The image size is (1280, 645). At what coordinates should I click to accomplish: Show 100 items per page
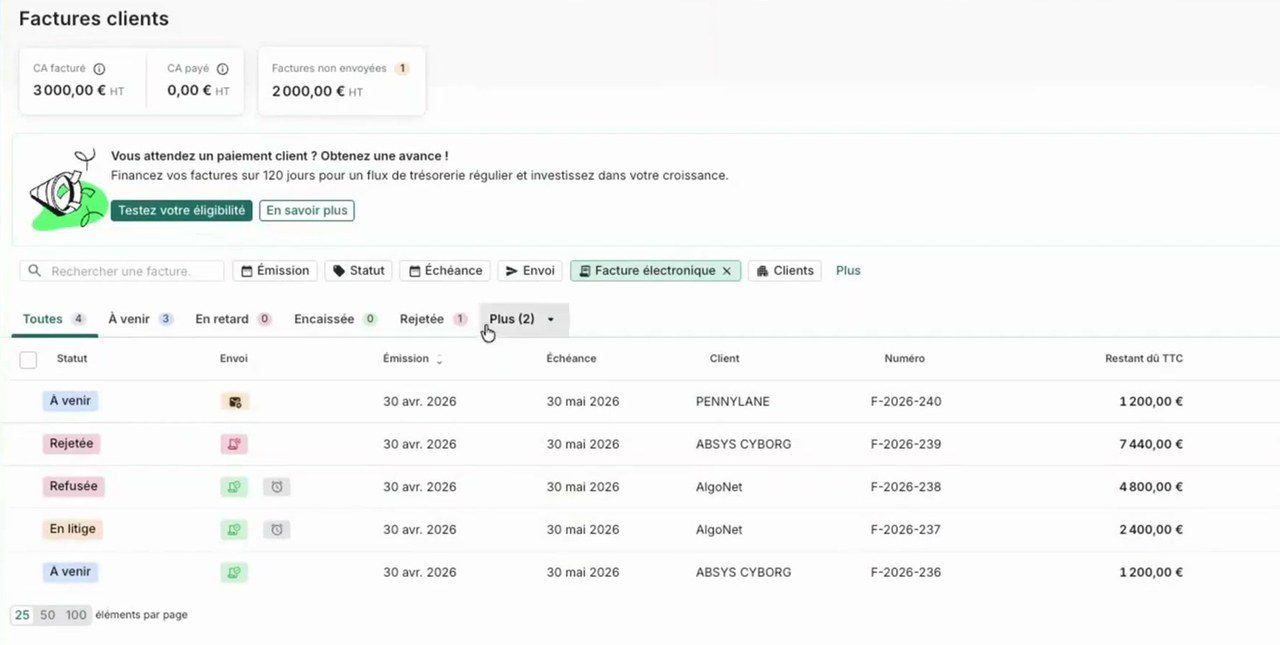(76, 615)
